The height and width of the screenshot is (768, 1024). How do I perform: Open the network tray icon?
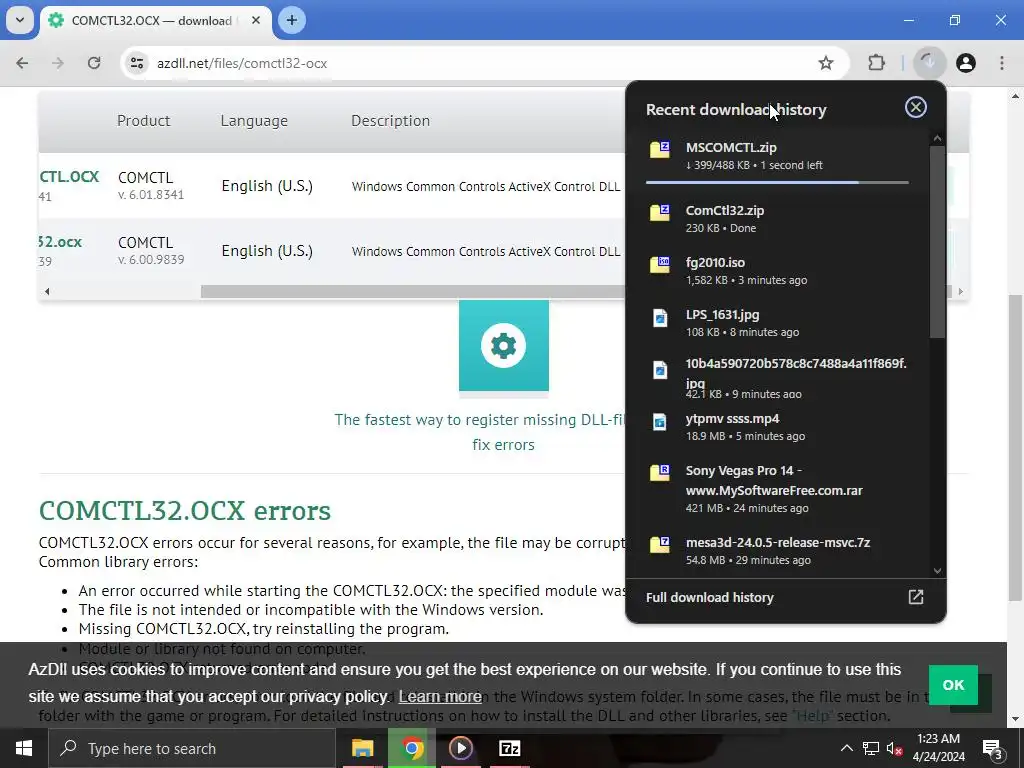[871, 748]
